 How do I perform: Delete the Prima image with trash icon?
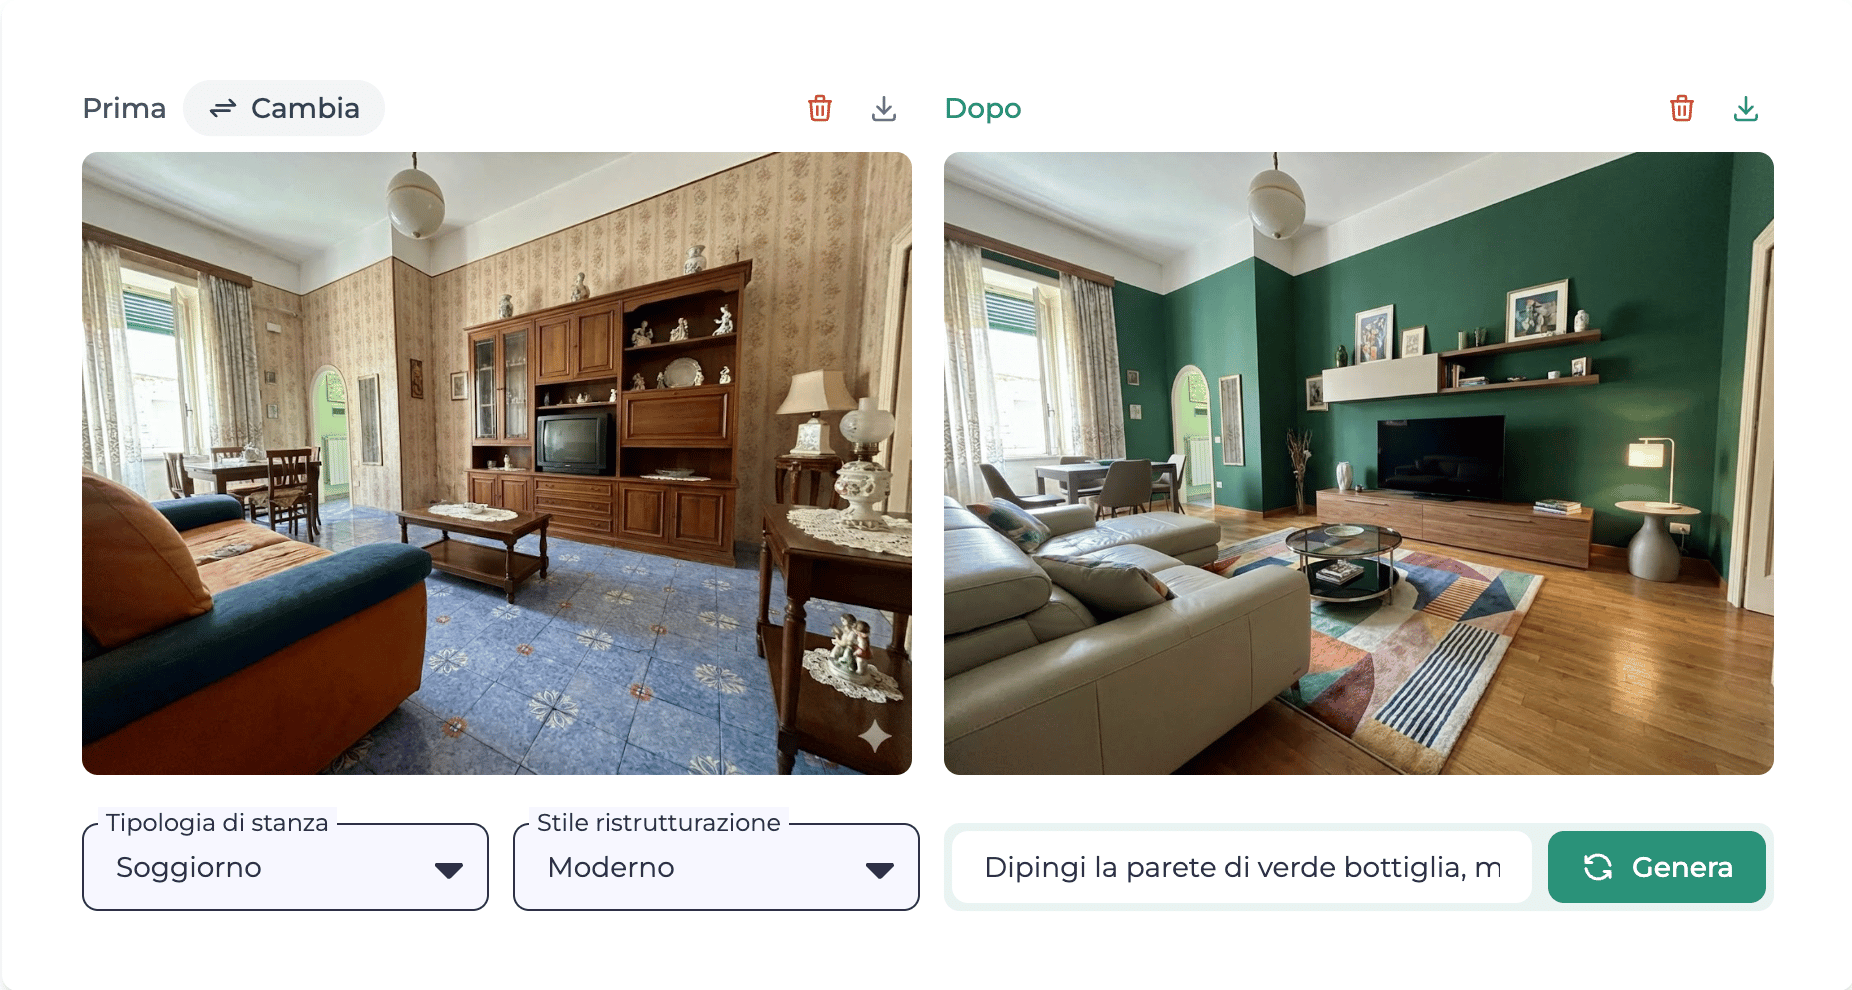tap(820, 108)
